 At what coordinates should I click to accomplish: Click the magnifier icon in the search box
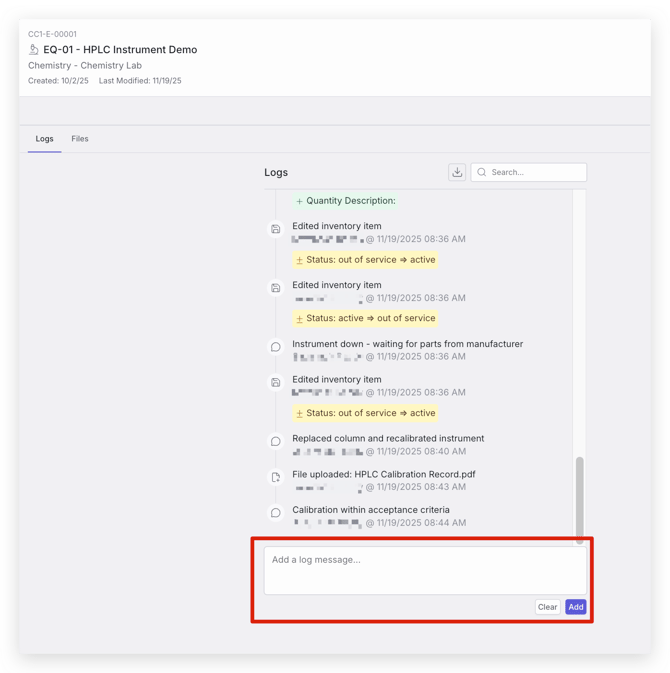pos(482,172)
